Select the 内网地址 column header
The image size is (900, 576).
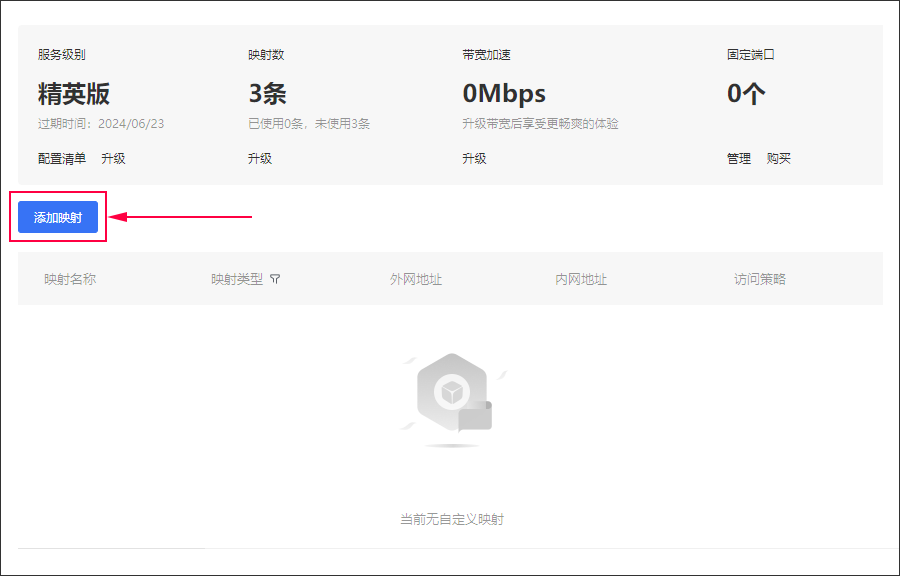click(581, 279)
